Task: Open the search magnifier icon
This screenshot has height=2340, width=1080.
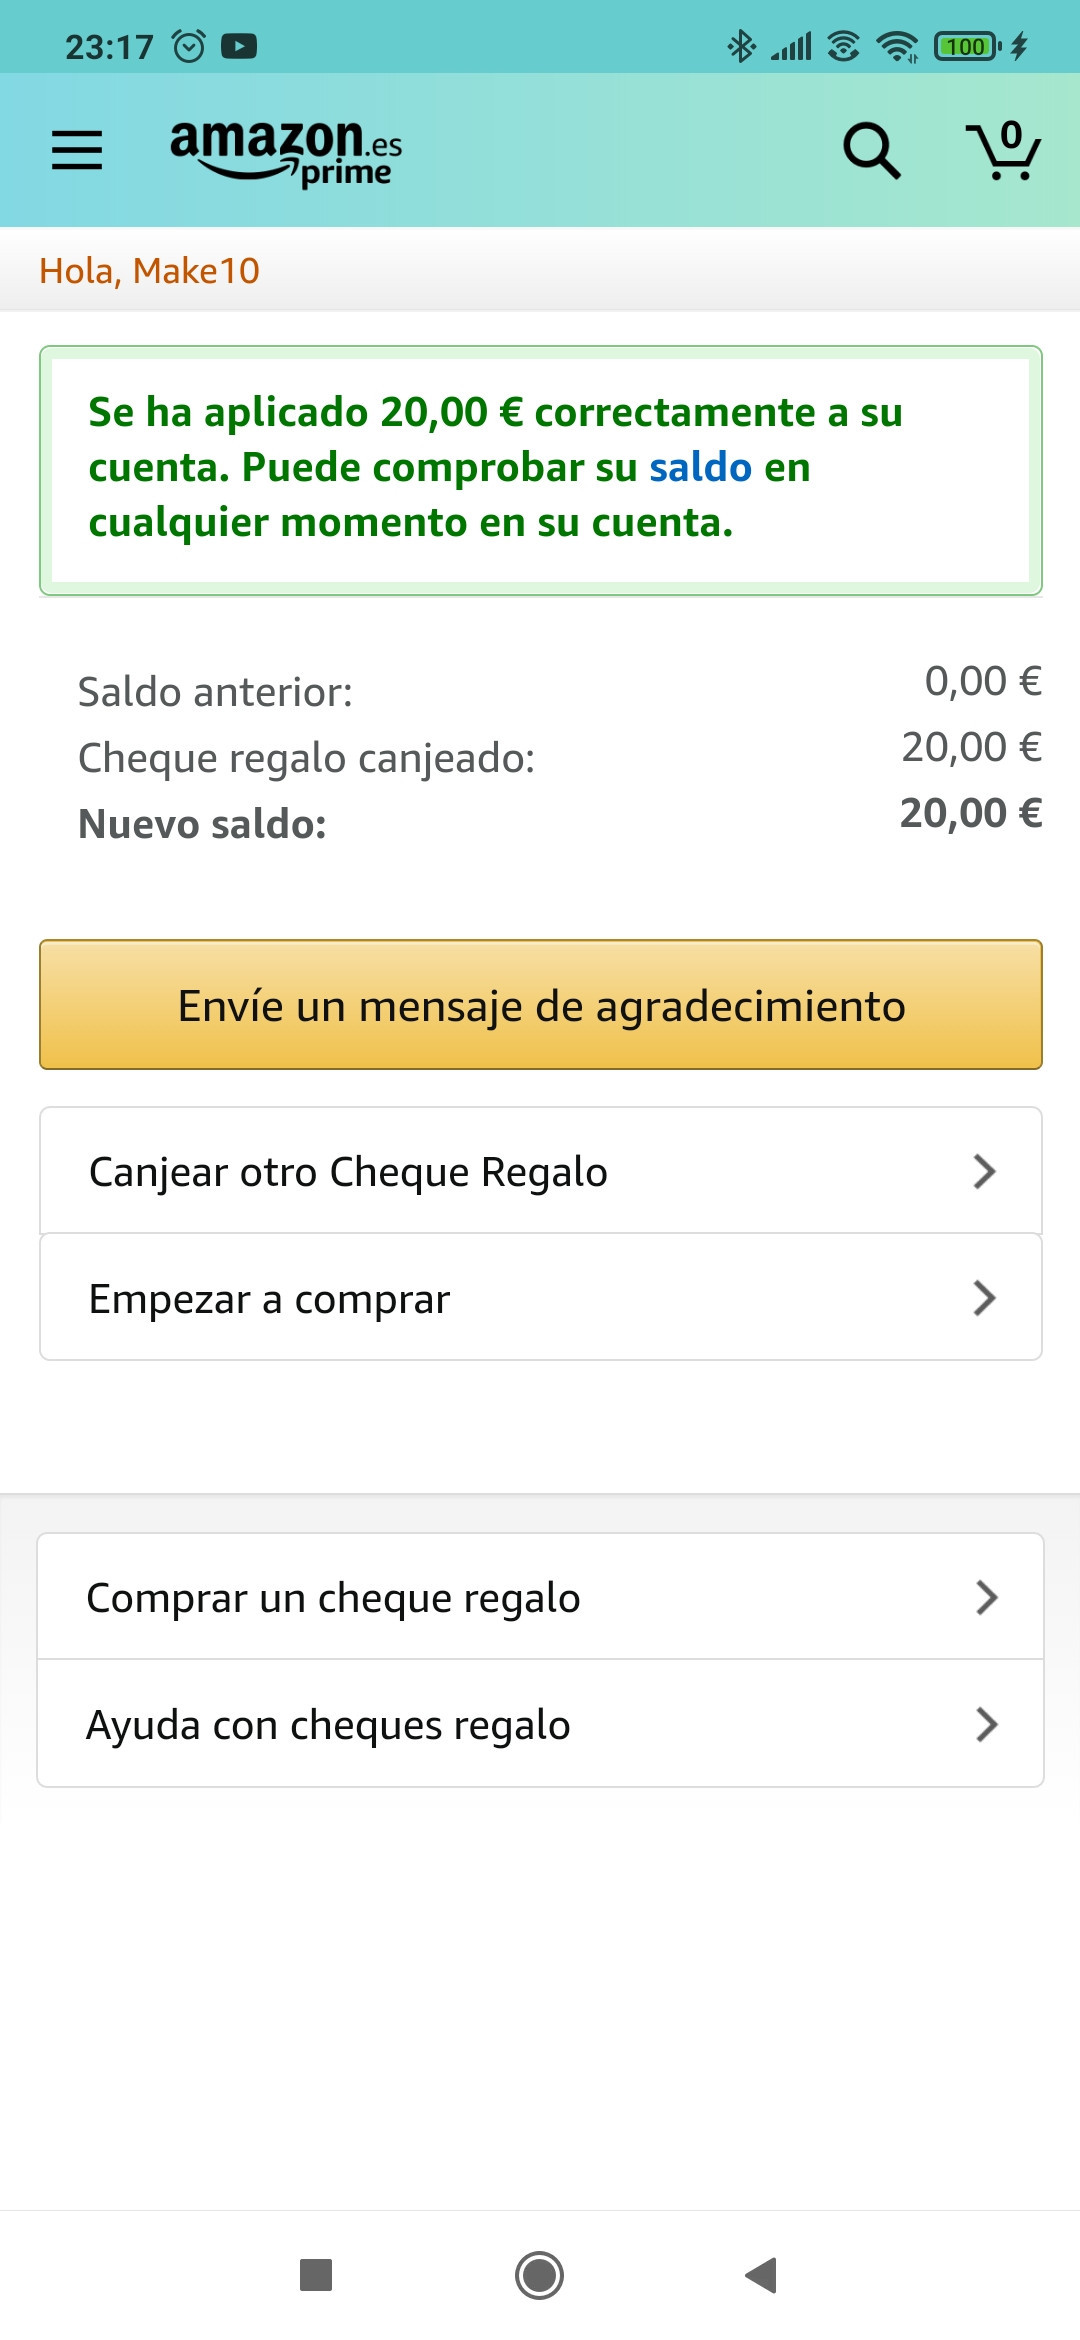Action: point(871,151)
